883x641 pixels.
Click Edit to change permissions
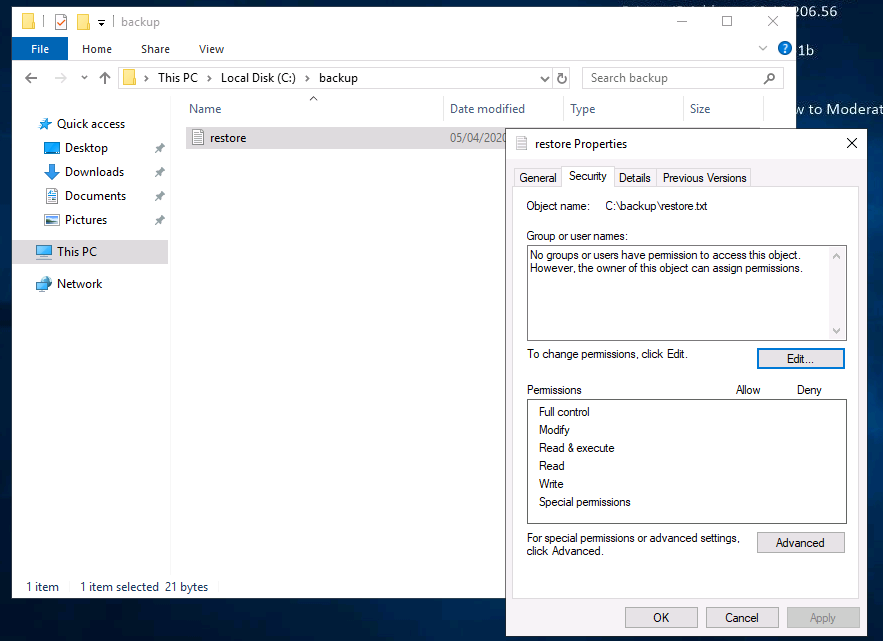coord(800,358)
